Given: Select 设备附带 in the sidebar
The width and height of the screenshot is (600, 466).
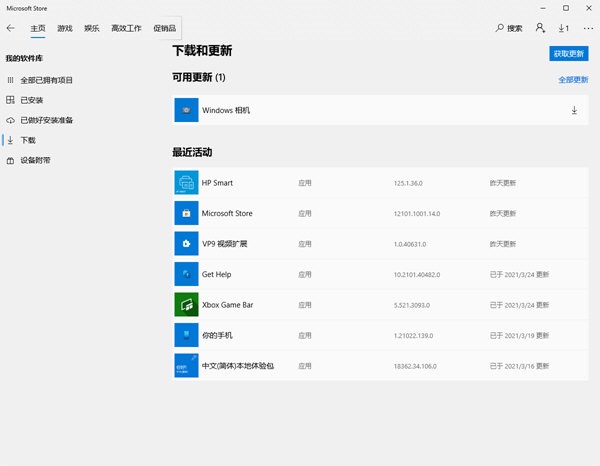Looking at the screenshot, I should click(x=35, y=160).
